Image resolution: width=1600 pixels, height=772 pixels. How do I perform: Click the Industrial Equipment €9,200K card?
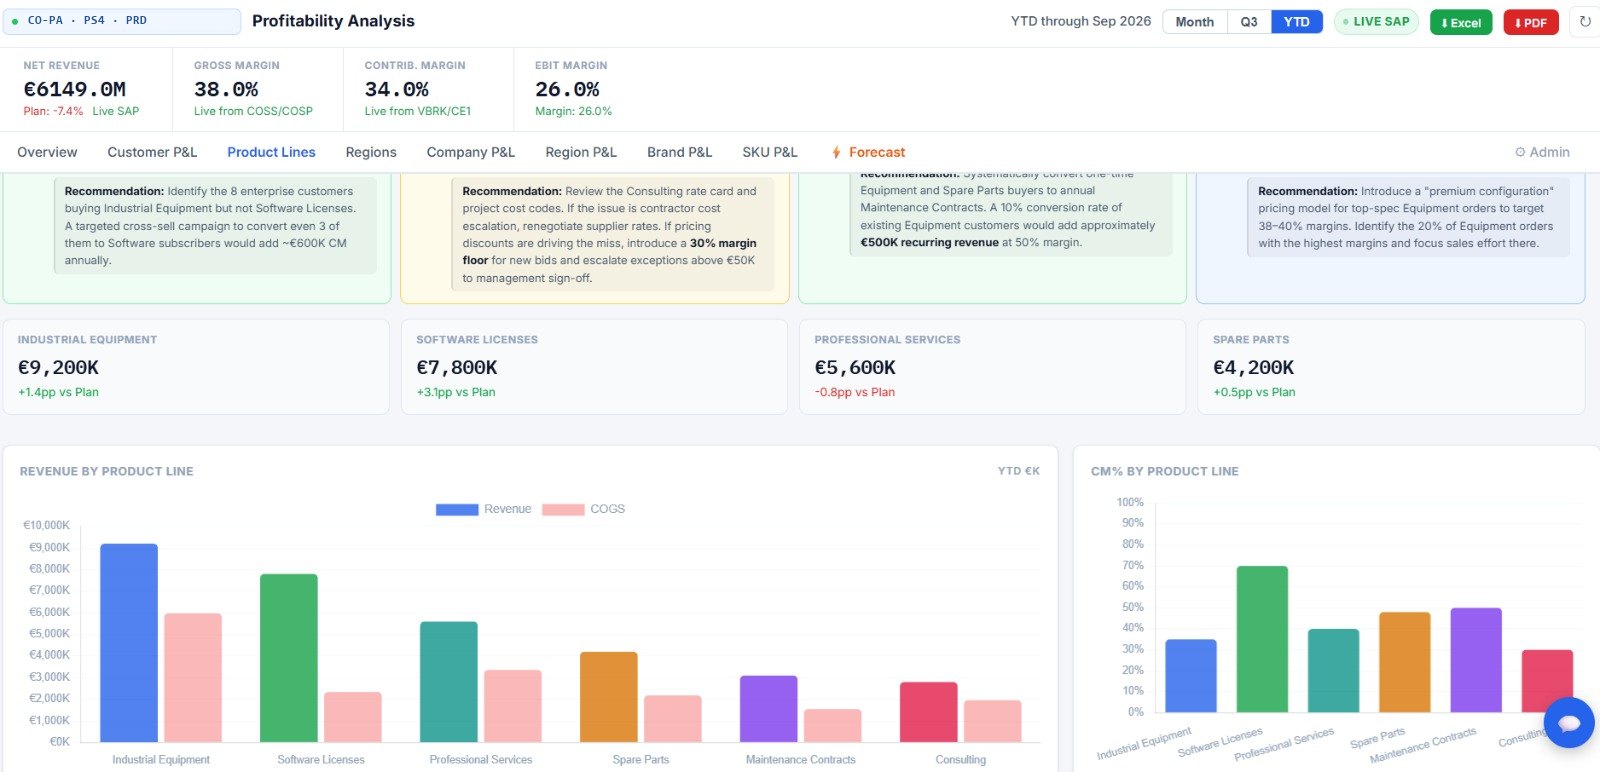tap(196, 367)
